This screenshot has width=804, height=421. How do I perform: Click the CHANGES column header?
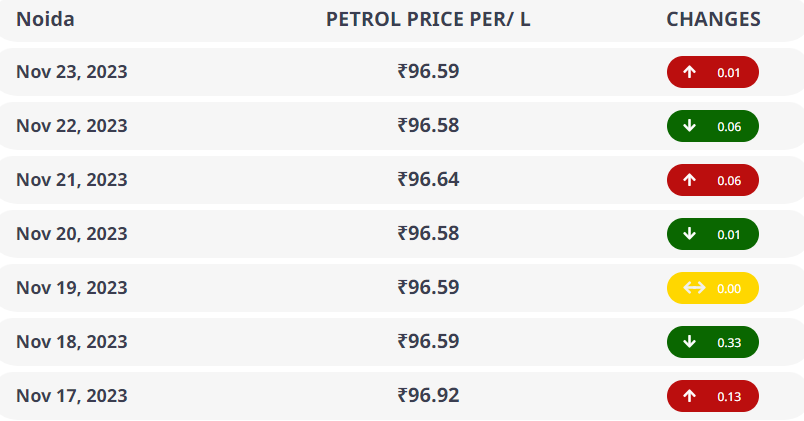[713, 19]
